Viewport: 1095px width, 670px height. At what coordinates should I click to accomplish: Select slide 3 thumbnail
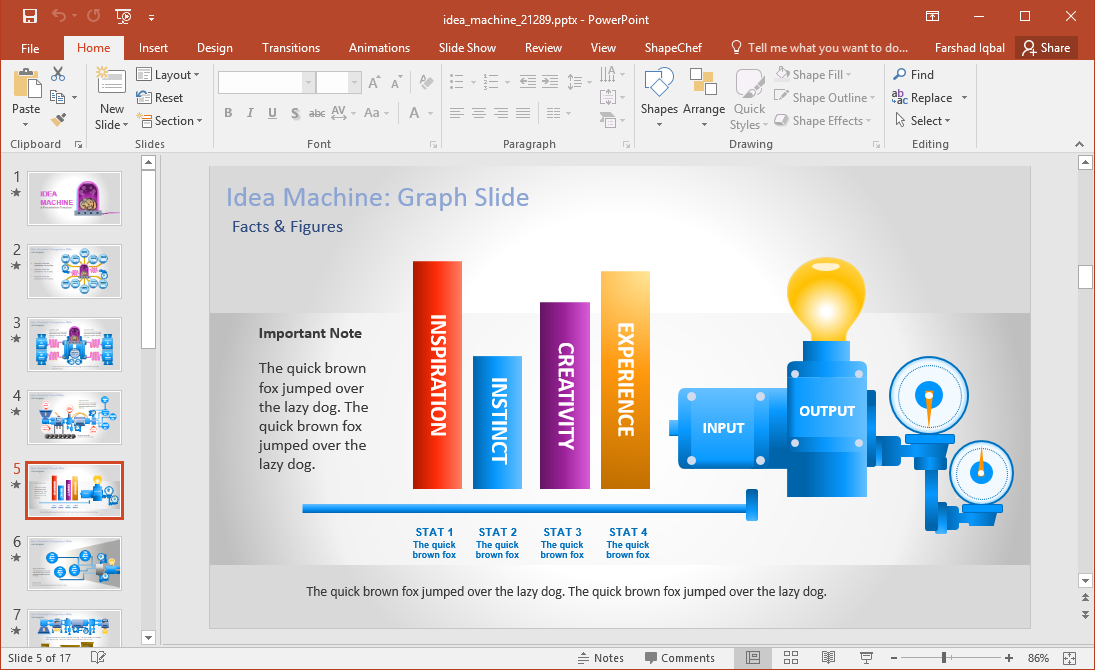click(x=75, y=344)
